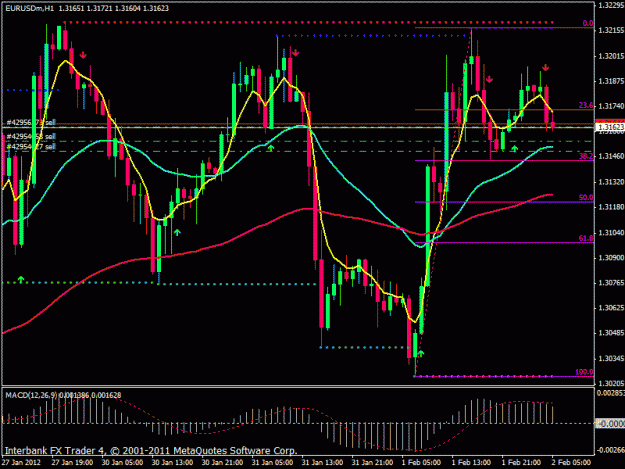Click the 1 Feb 21:00 time axis label
This screenshot has height=469, width=625.
[x=521, y=463]
